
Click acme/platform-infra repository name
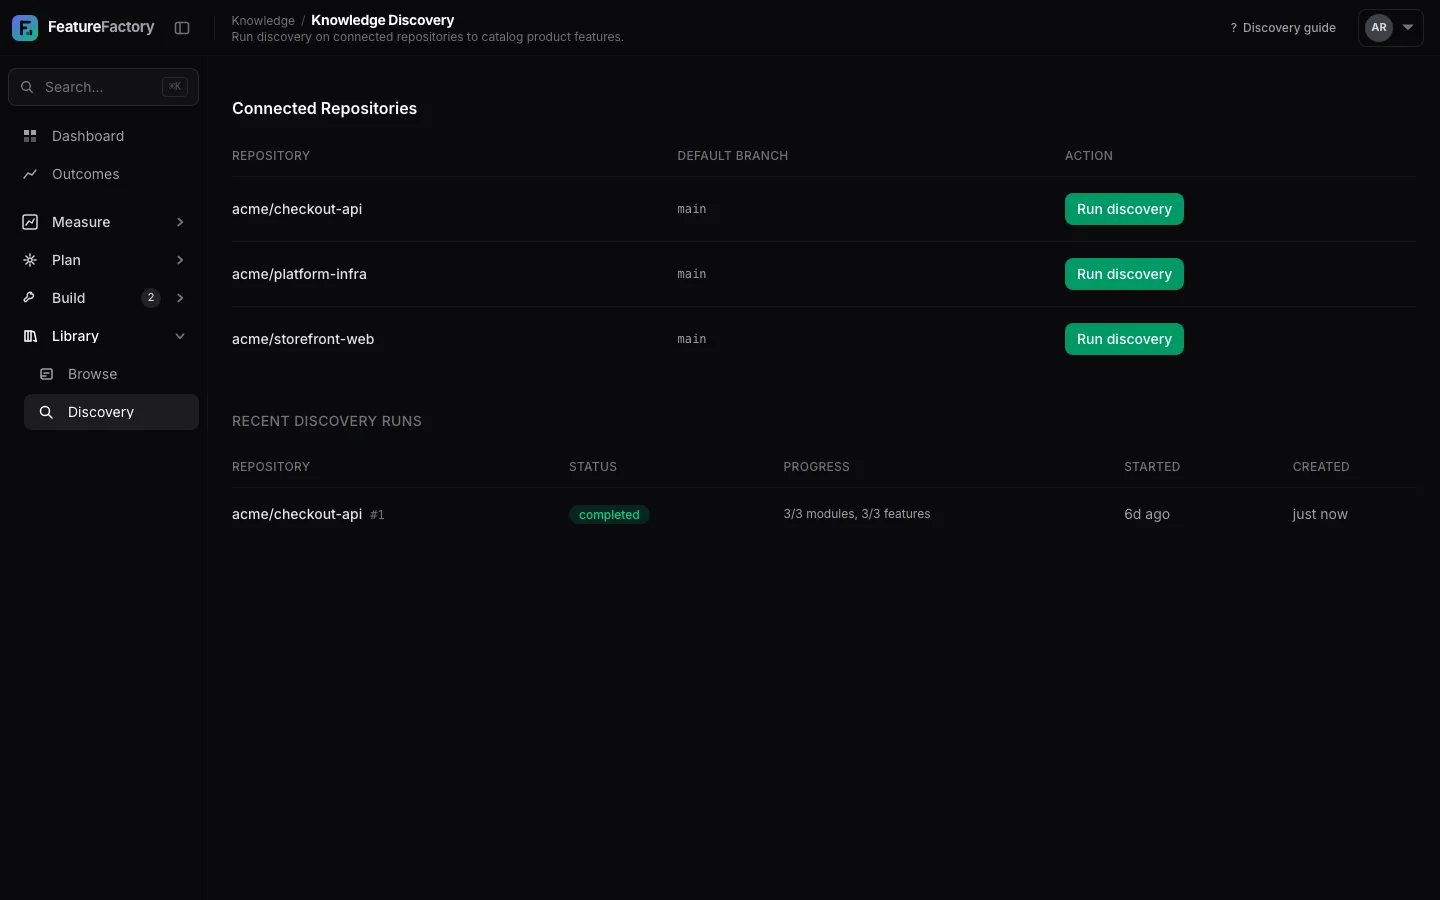tap(299, 274)
